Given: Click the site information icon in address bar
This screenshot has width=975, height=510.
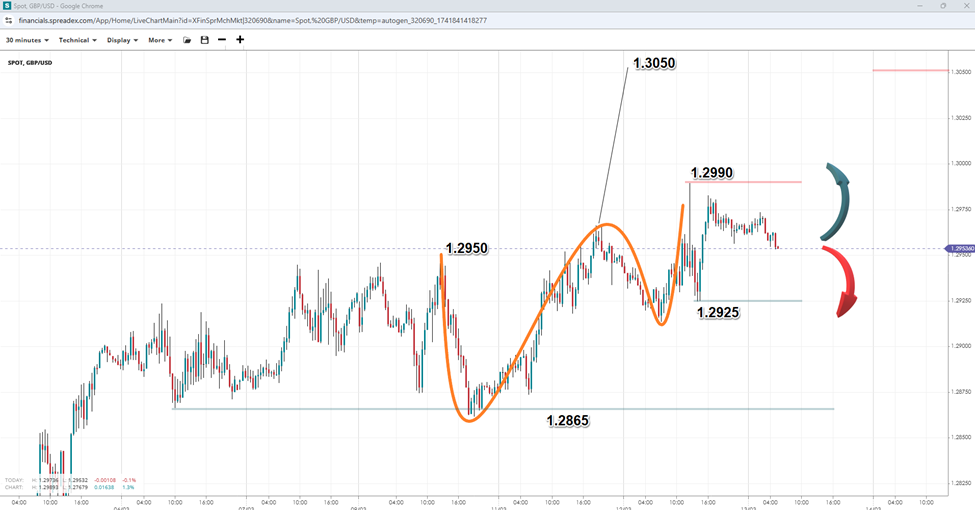Looking at the screenshot, I should coord(10,20).
